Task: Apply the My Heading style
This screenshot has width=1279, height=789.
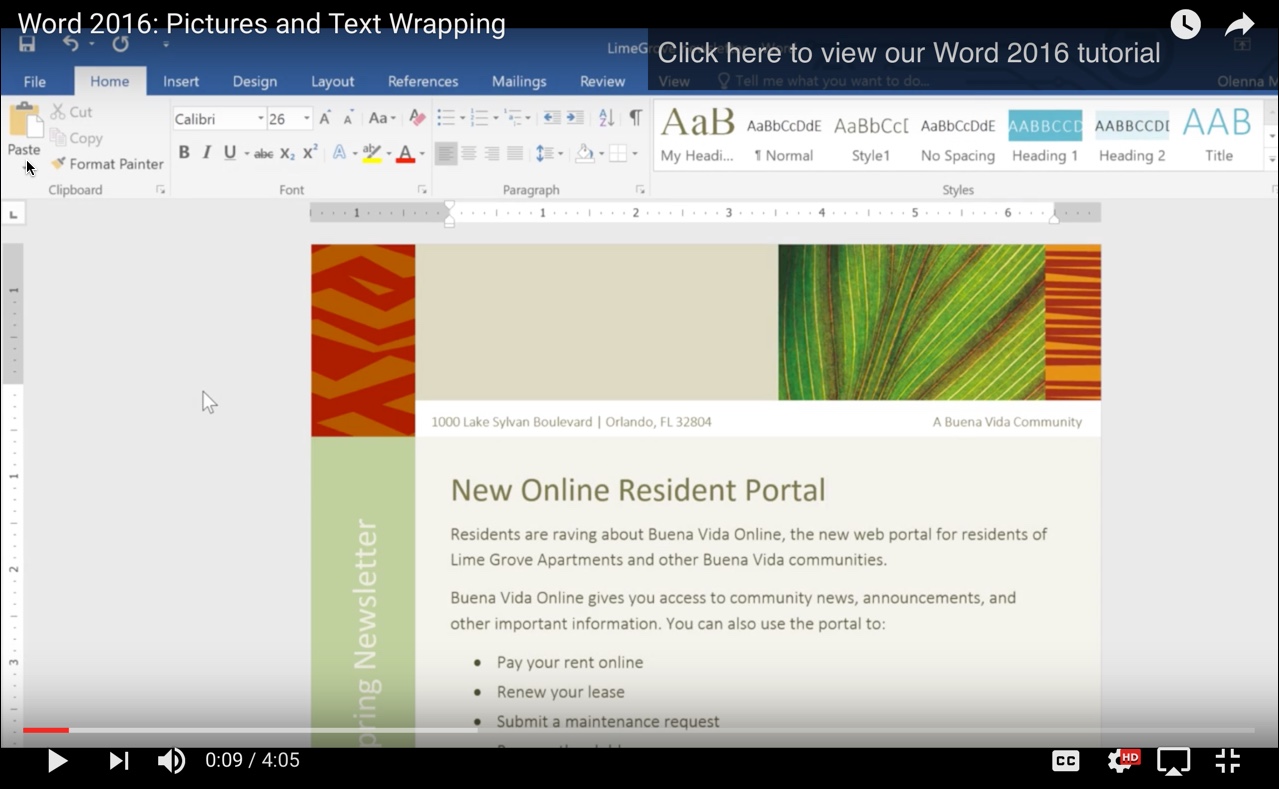Action: 697,134
